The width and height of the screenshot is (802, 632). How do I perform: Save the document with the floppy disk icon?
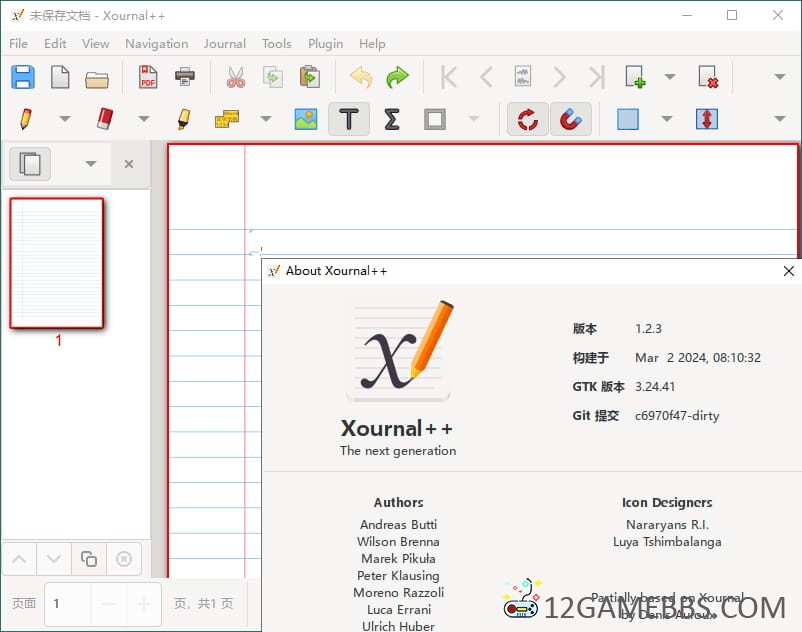pos(23,77)
